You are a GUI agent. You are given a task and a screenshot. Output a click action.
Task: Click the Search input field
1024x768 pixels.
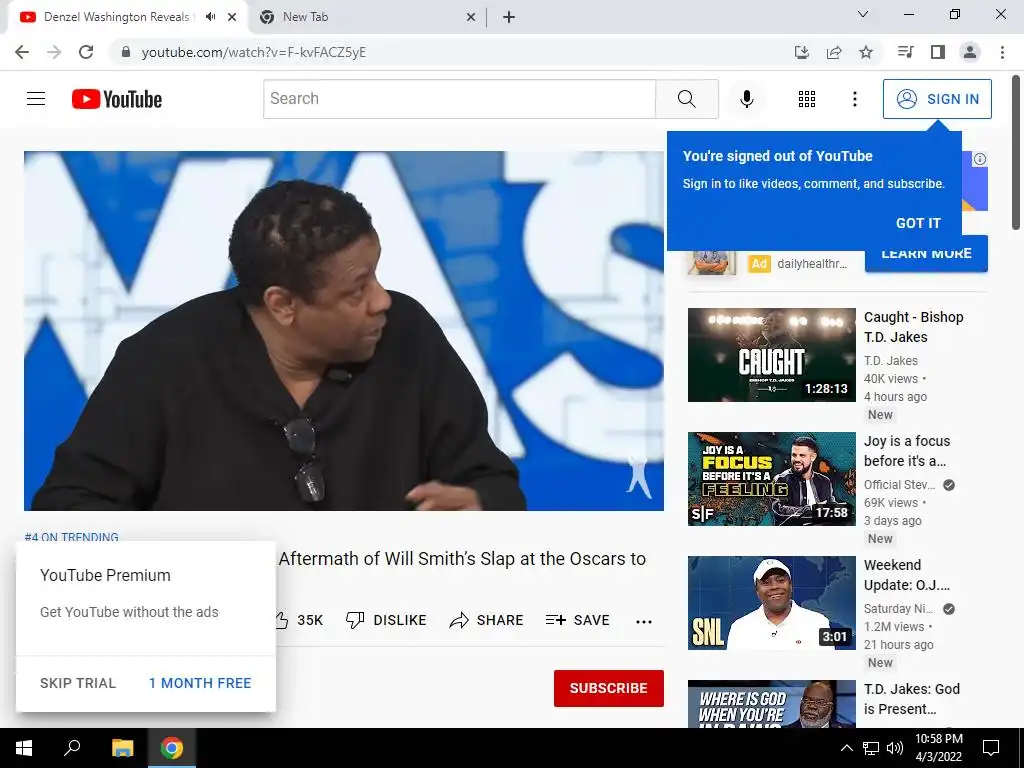(x=459, y=99)
